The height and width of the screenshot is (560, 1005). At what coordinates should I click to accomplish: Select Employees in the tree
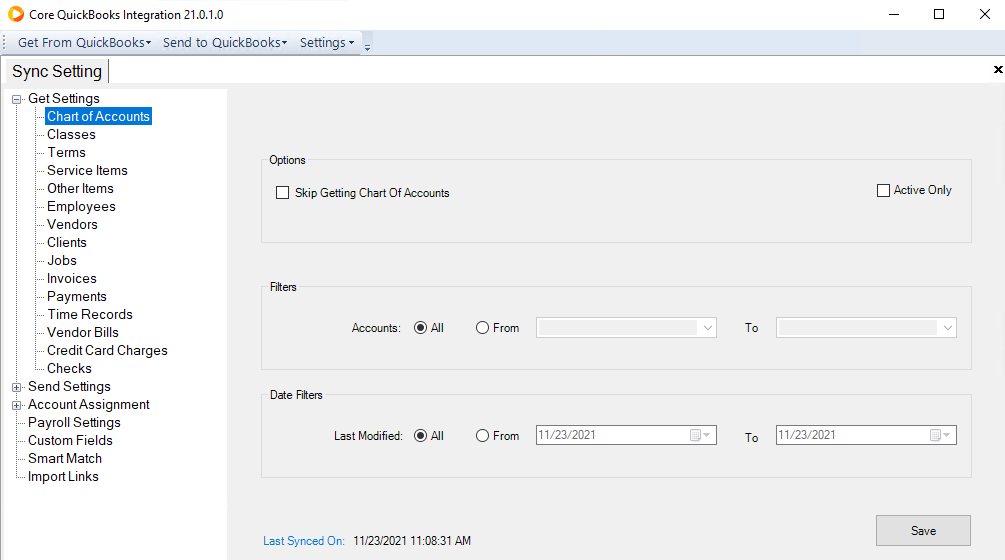point(81,206)
